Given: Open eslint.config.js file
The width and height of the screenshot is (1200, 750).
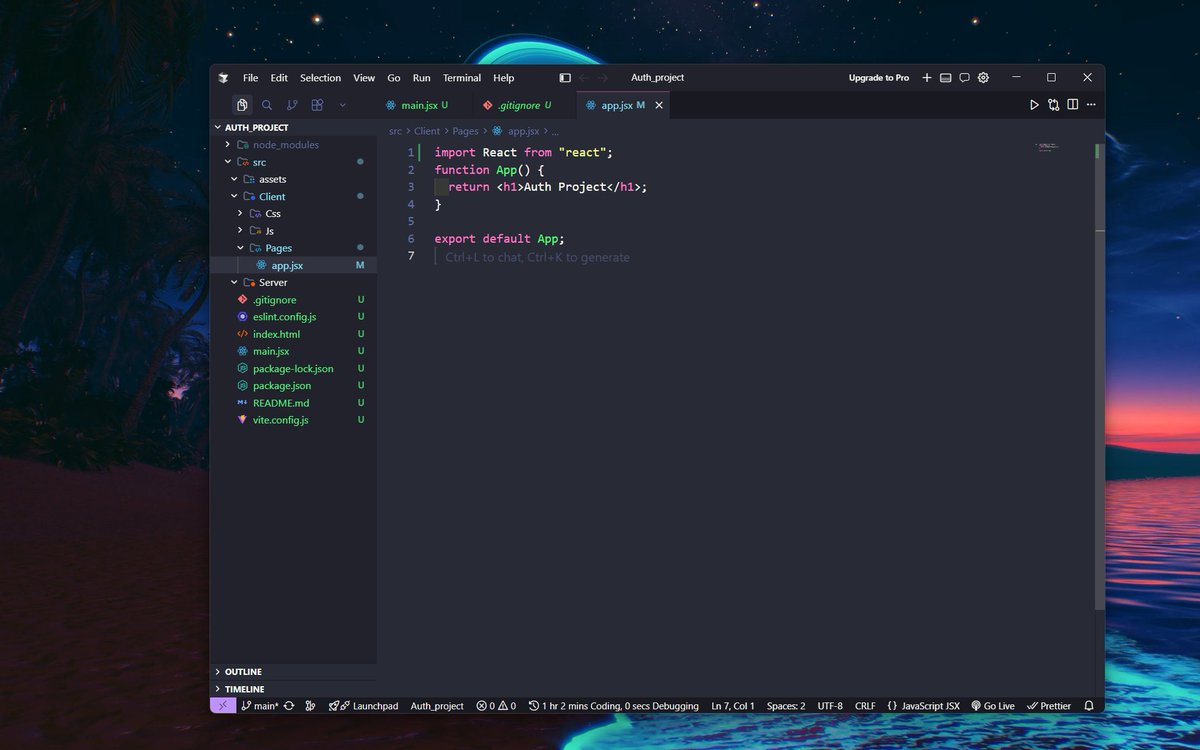Looking at the screenshot, I should pos(293,317).
